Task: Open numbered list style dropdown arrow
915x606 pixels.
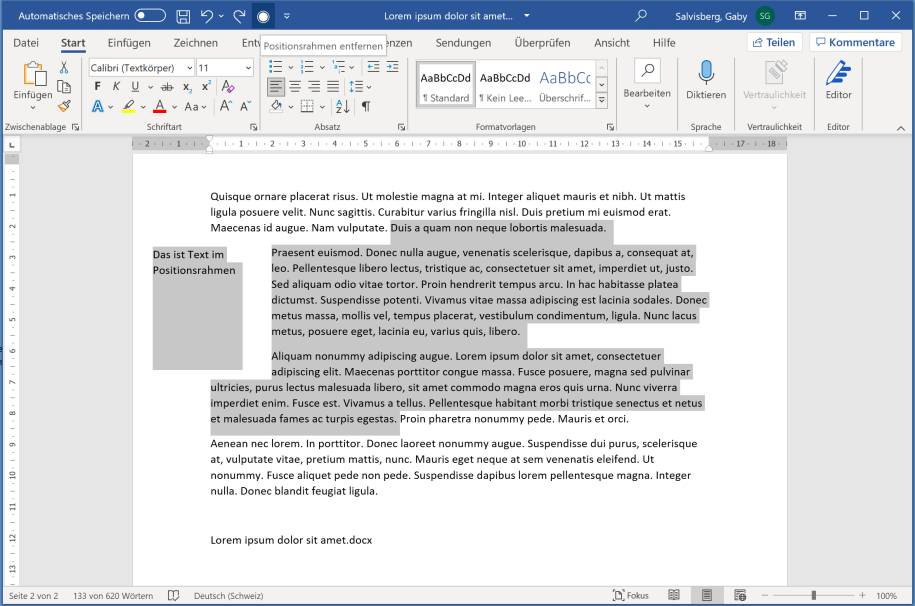Action: tap(322, 68)
